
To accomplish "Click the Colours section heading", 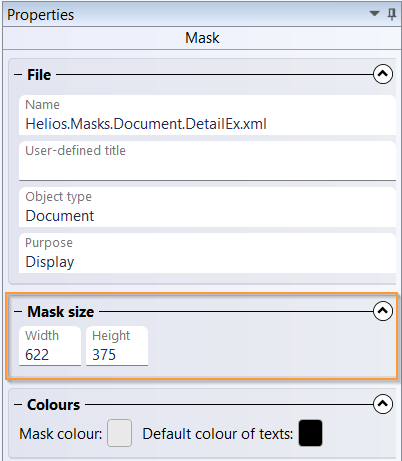I will 53,405.
